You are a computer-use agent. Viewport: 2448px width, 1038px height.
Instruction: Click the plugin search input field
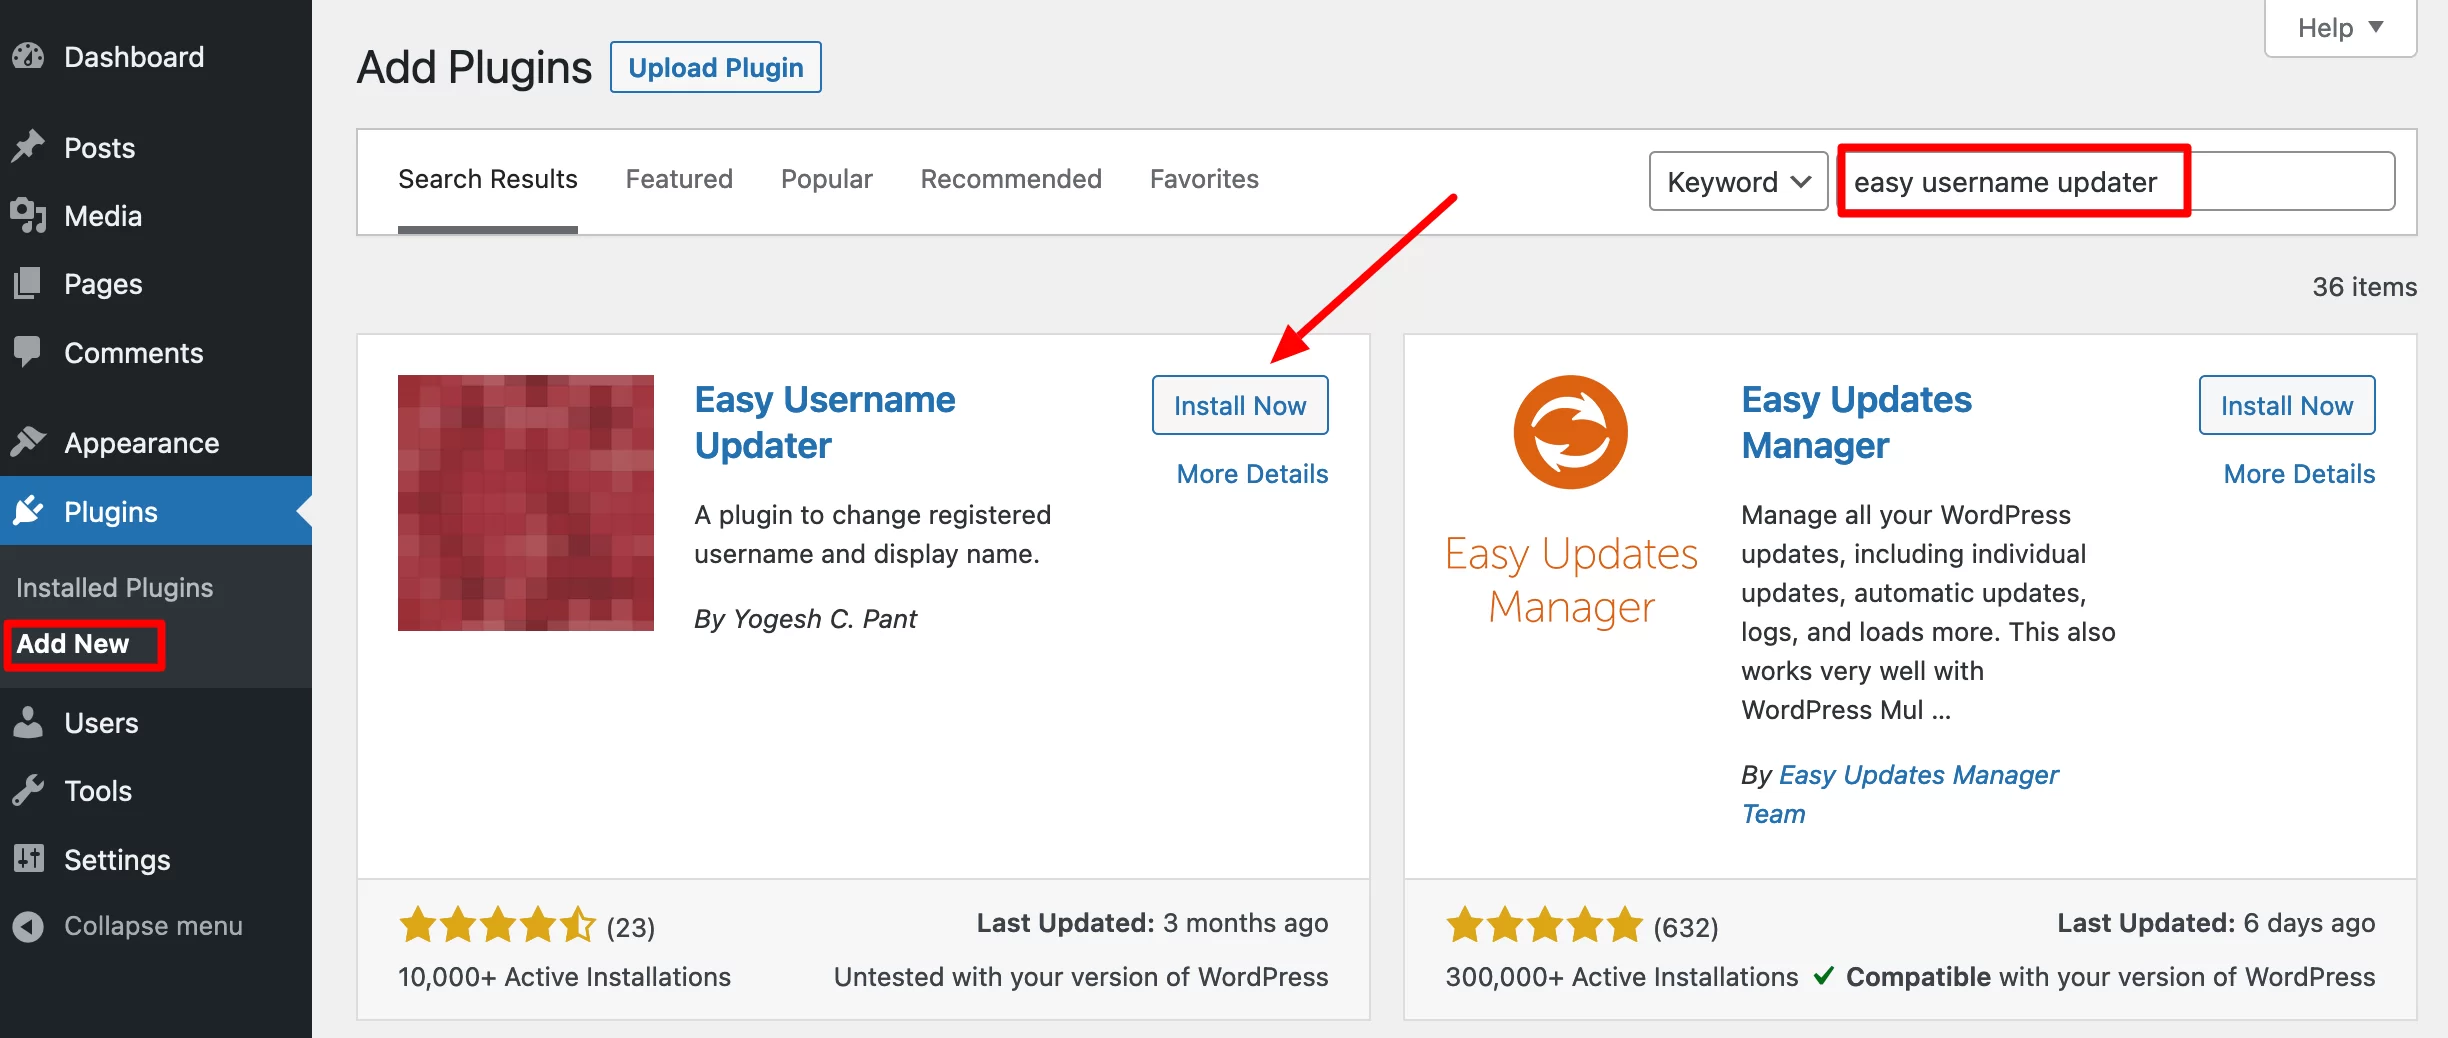pyautogui.click(x=2116, y=181)
